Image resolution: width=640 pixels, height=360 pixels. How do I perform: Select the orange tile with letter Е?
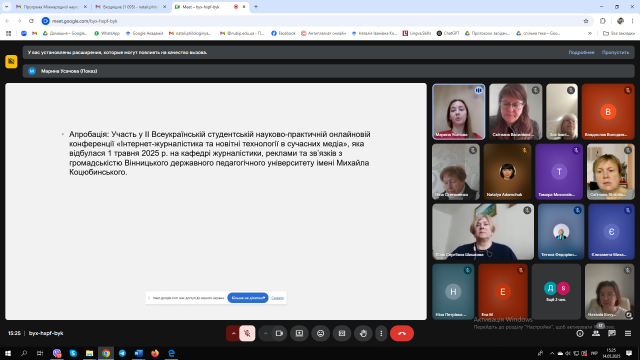[502, 291]
